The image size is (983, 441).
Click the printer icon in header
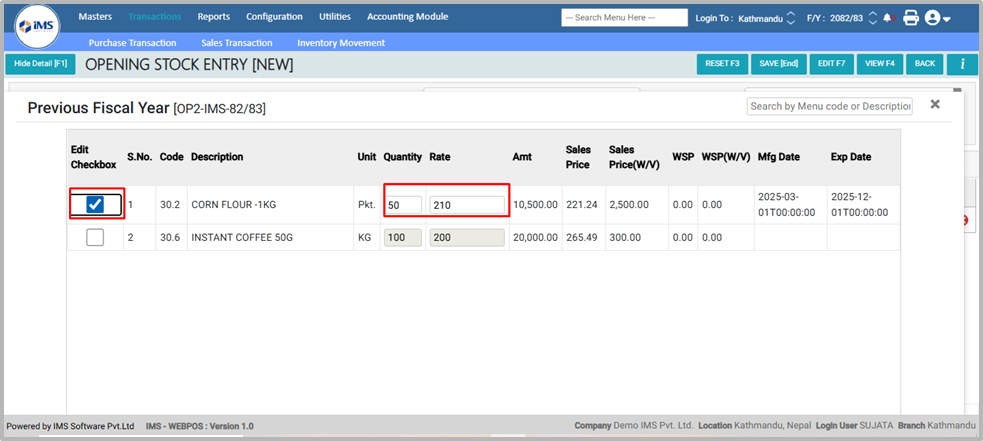[910, 18]
